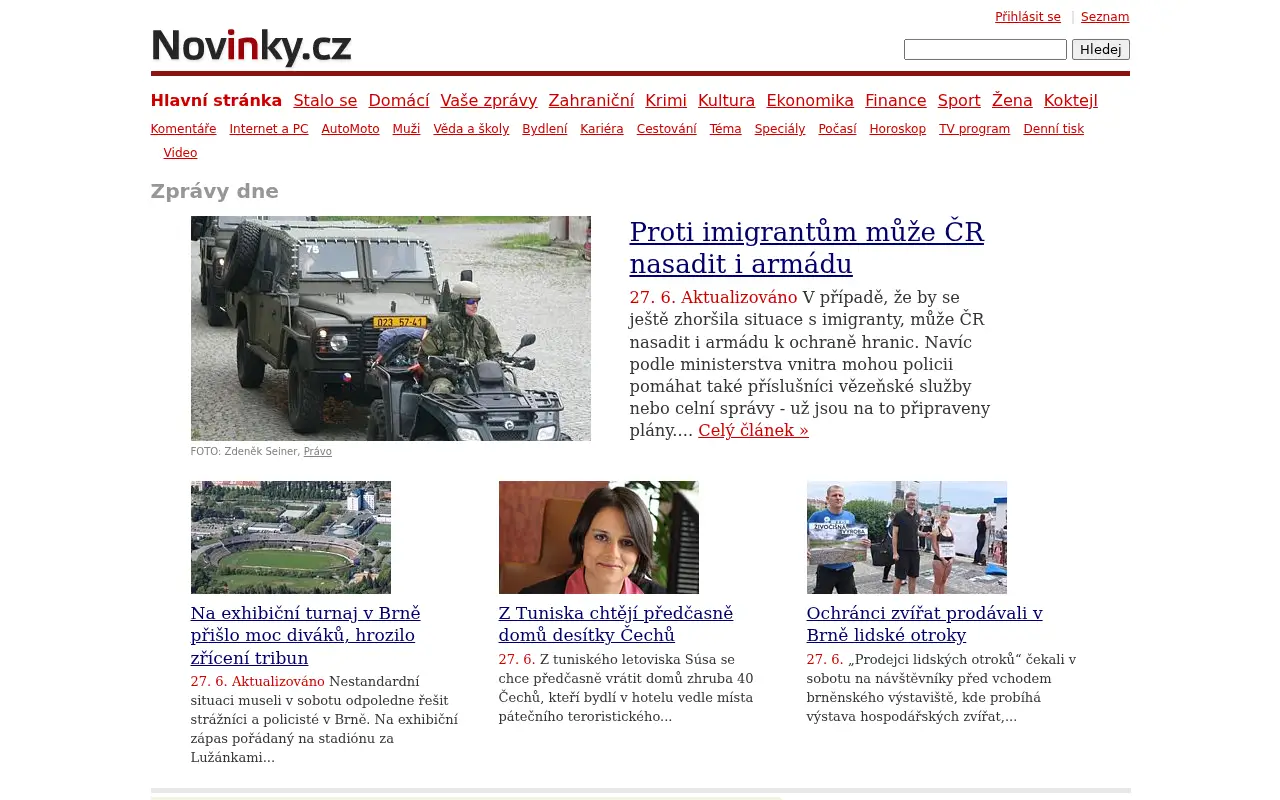Image resolution: width=1280 pixels, height=800 pixels.
Task: Open the Vaše zprávy section
Action: (x=489, y=101)
